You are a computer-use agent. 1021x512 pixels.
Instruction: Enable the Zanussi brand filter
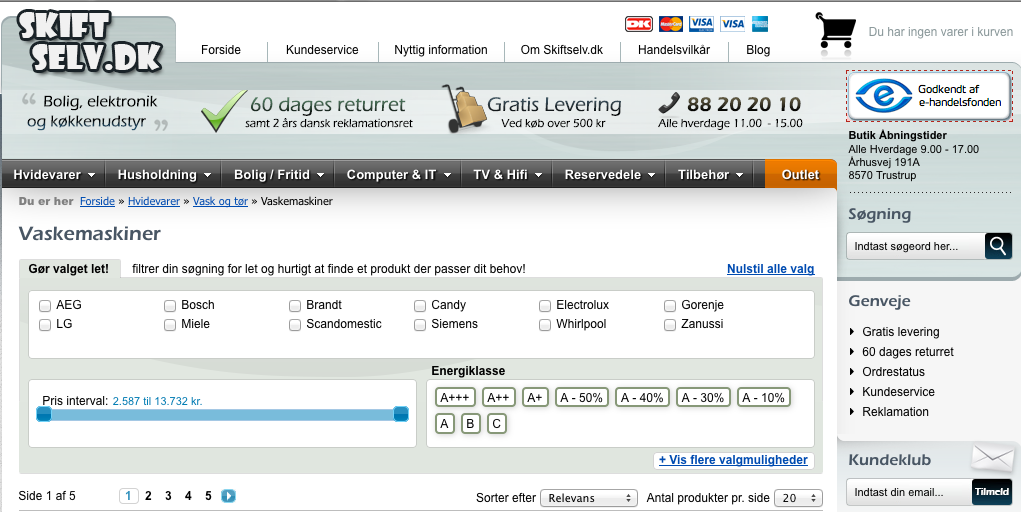[x=670, y=324]
